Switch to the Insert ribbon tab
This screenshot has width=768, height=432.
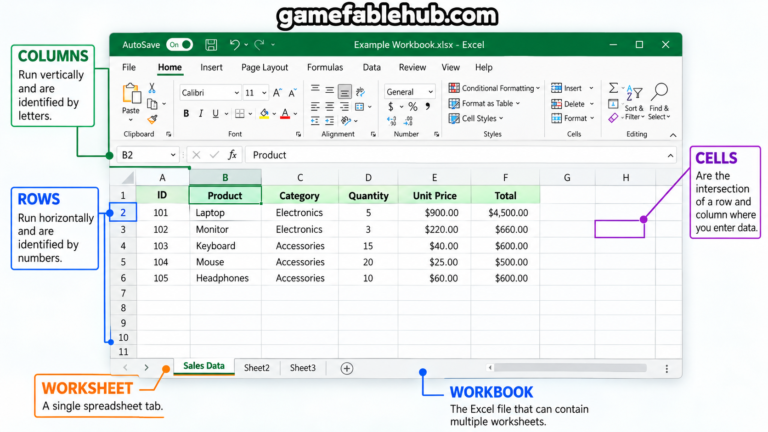[211, 68]
